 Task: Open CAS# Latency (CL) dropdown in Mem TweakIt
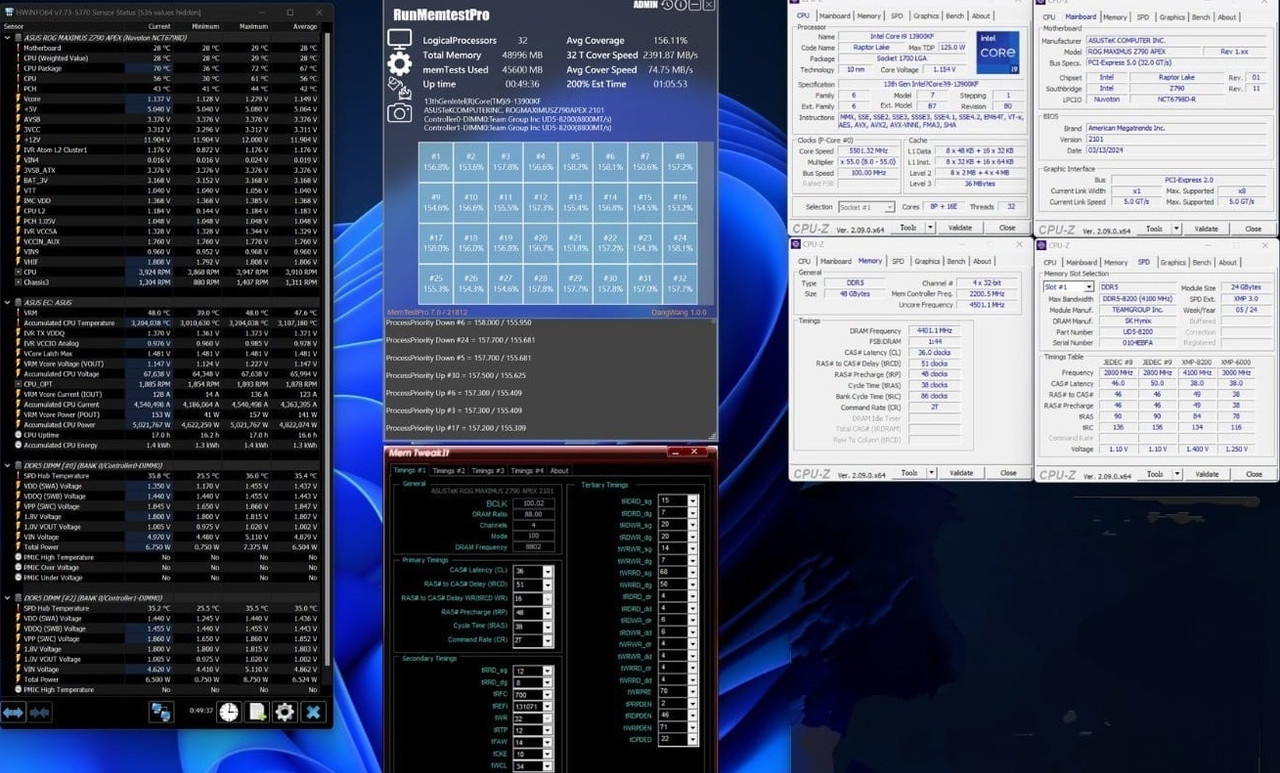pyautogui.click(x=547, y=571)
